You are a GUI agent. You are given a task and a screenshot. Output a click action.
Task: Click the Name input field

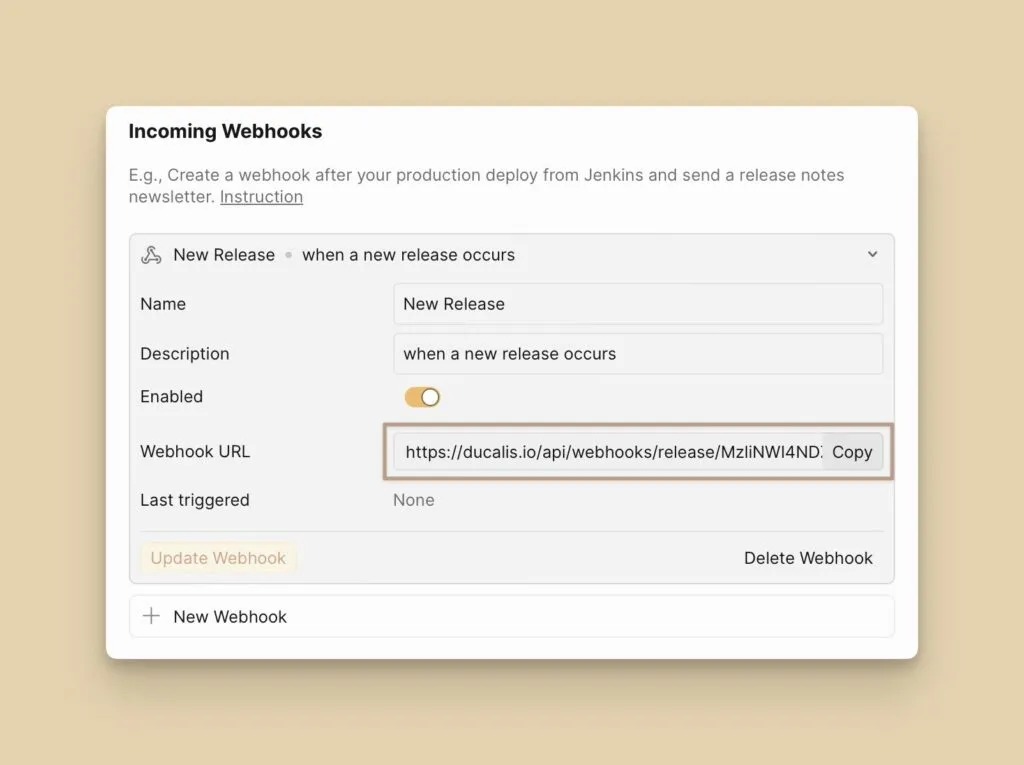[x=638, y=304]
